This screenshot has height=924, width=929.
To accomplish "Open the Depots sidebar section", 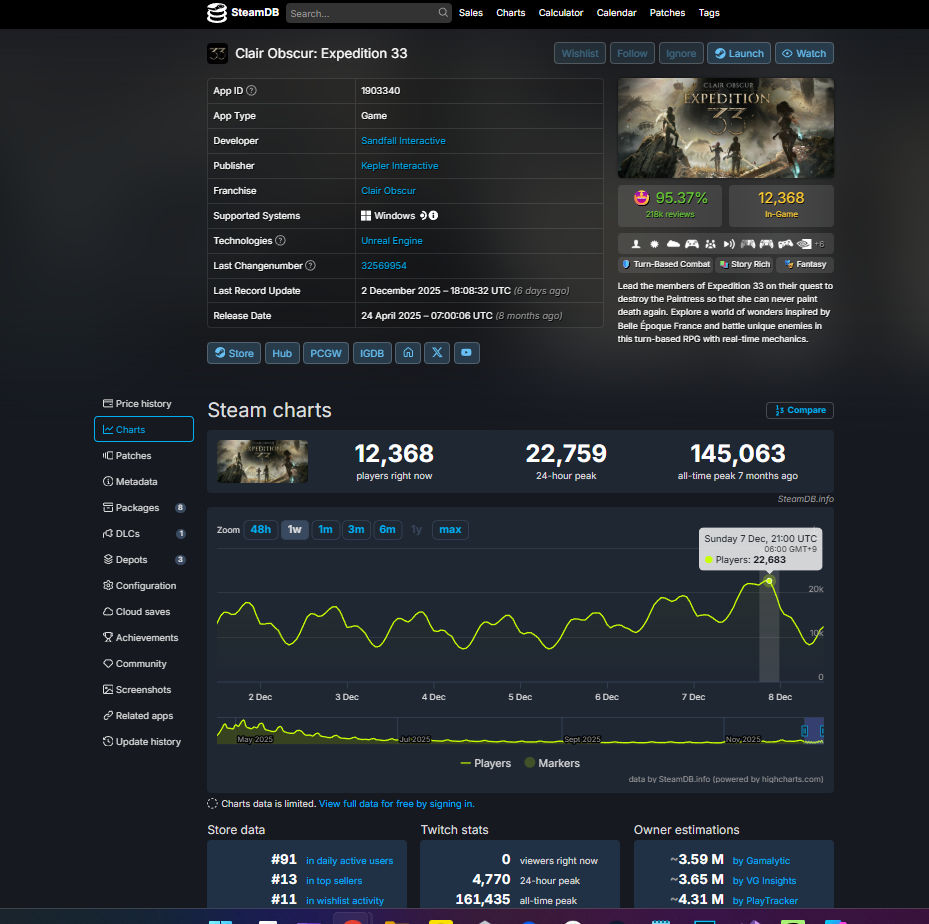I will click(144, 560).
